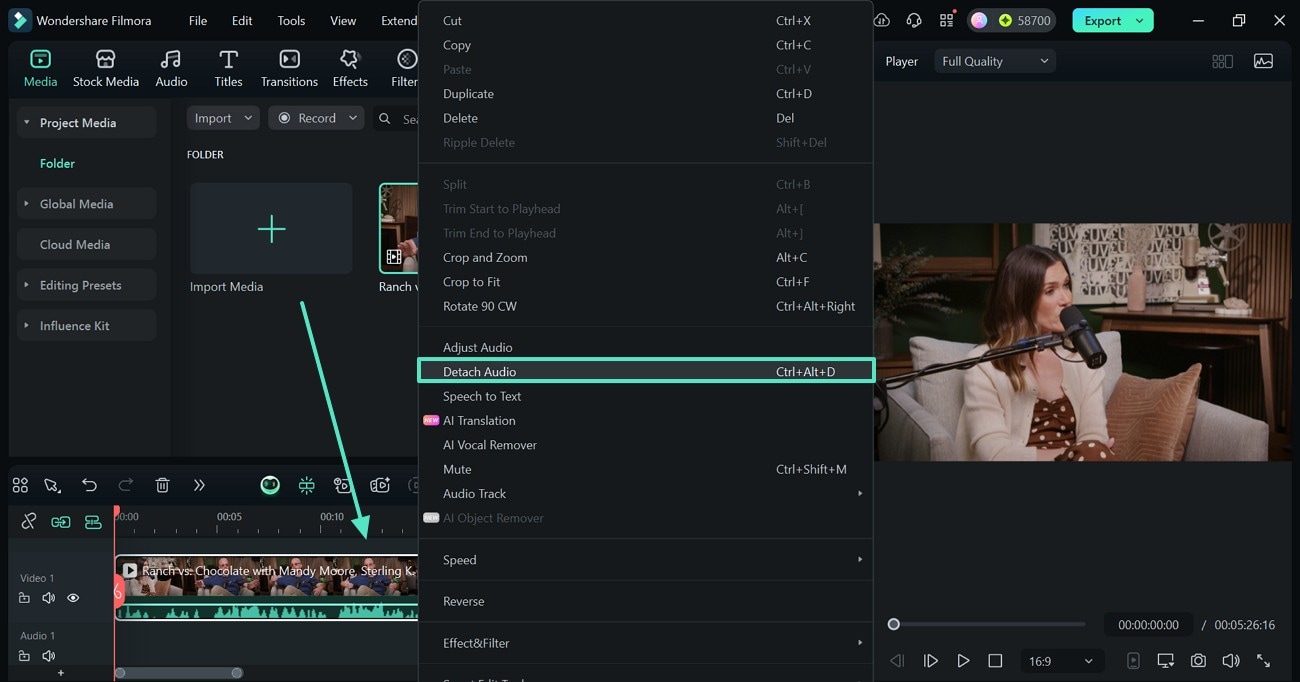Viewport: 1300px width, 682px height.
Task: Open the Speed submenu
Action: 645,560
